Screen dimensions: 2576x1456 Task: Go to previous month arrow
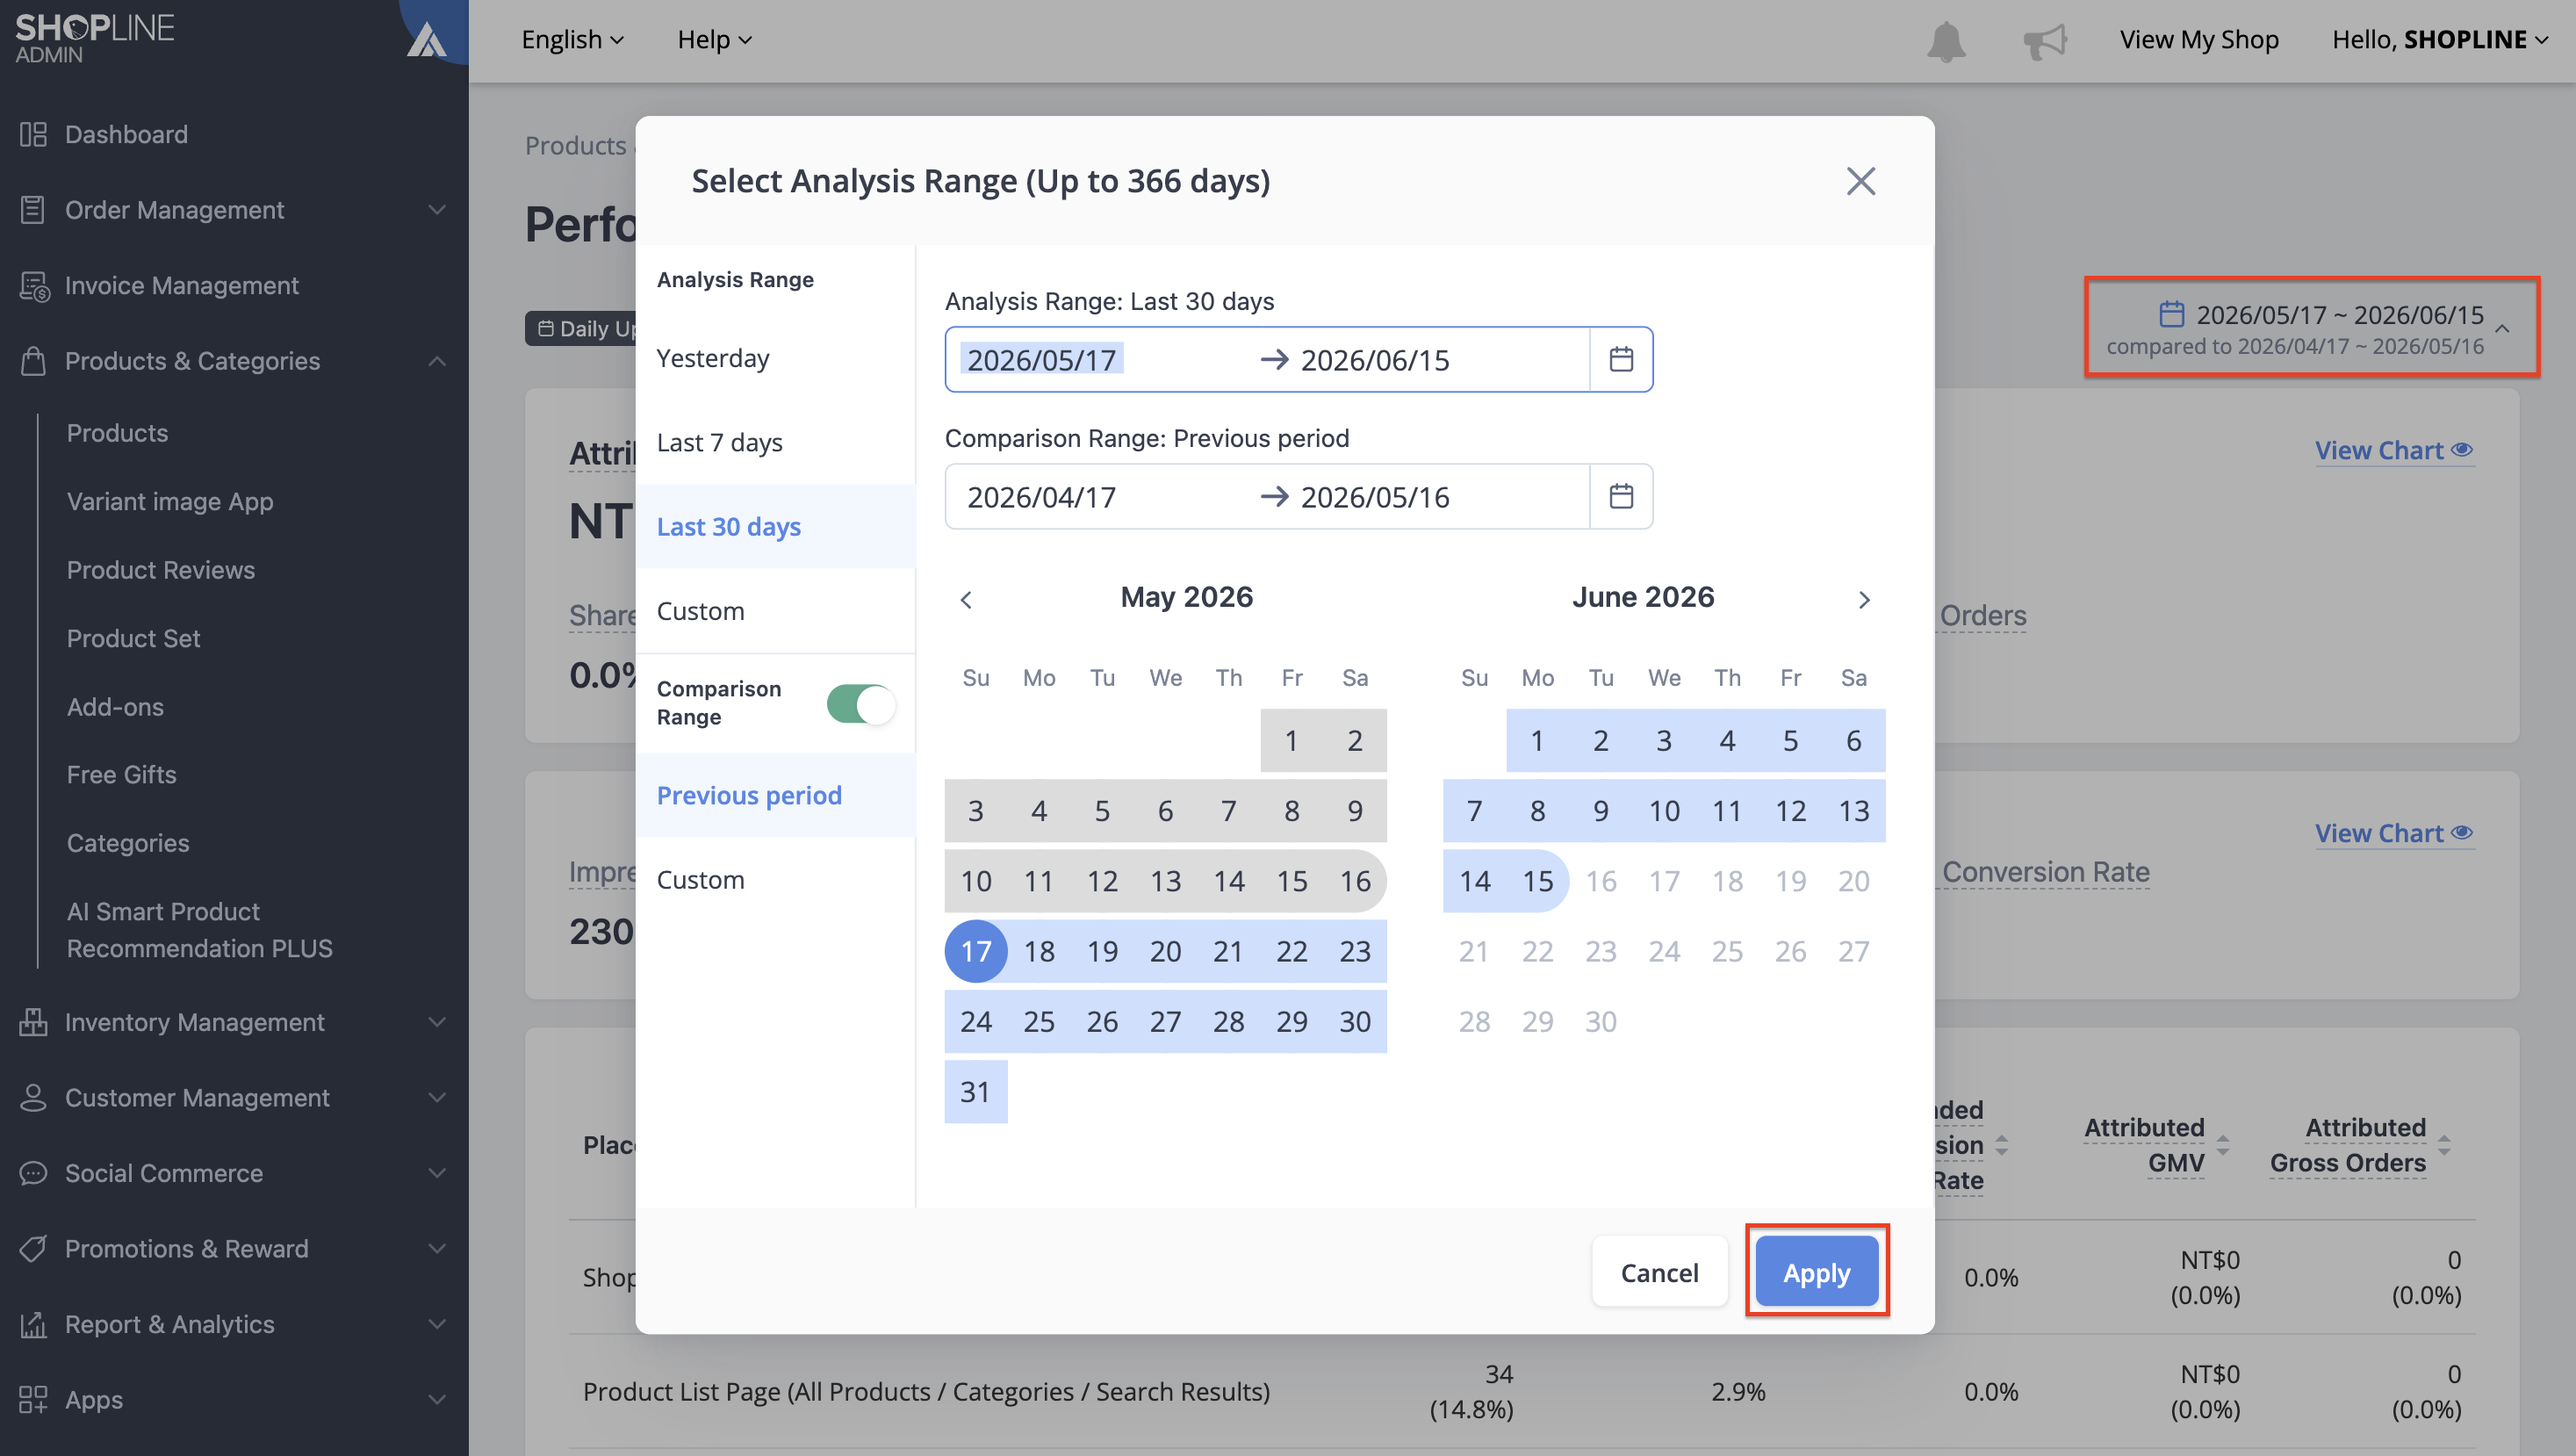[x=965, y=599]
